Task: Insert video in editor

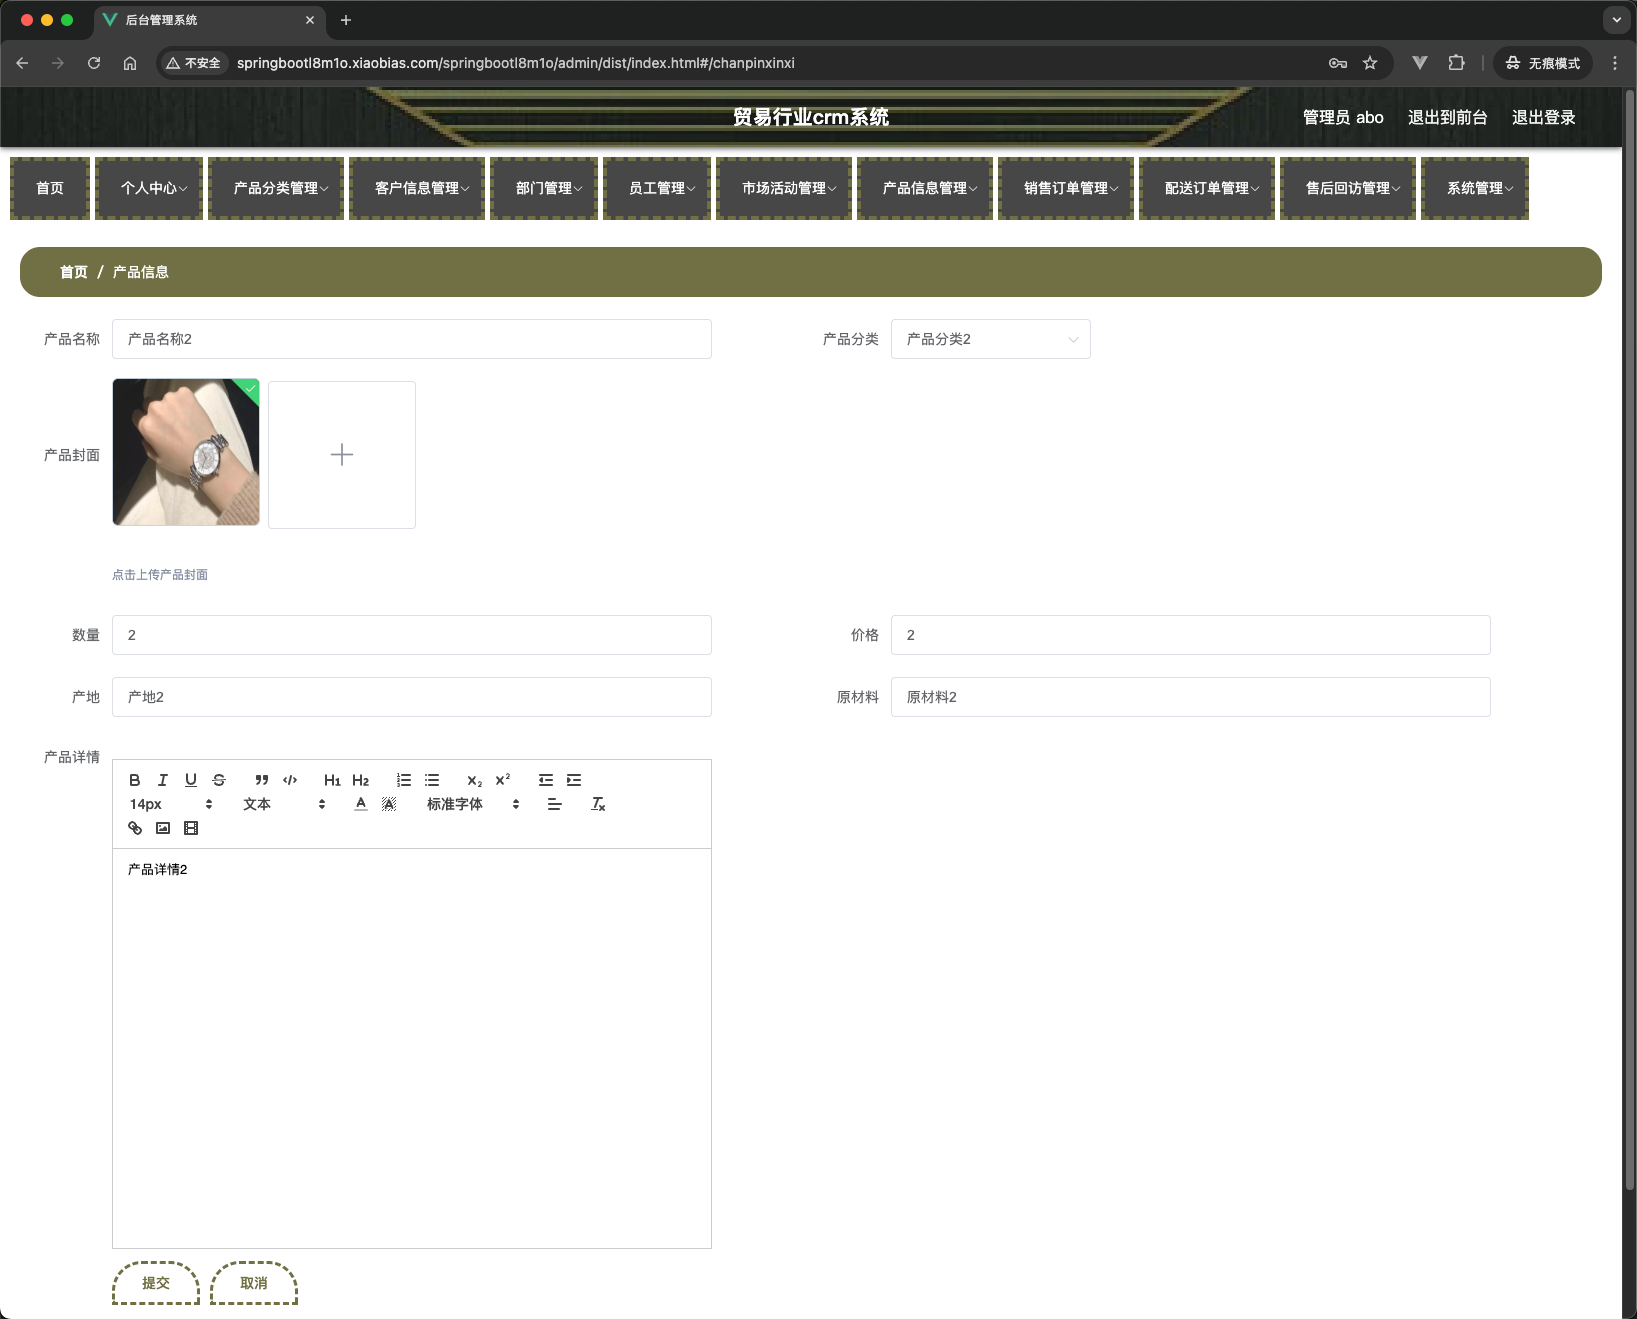Action: [x=191, y=828]
